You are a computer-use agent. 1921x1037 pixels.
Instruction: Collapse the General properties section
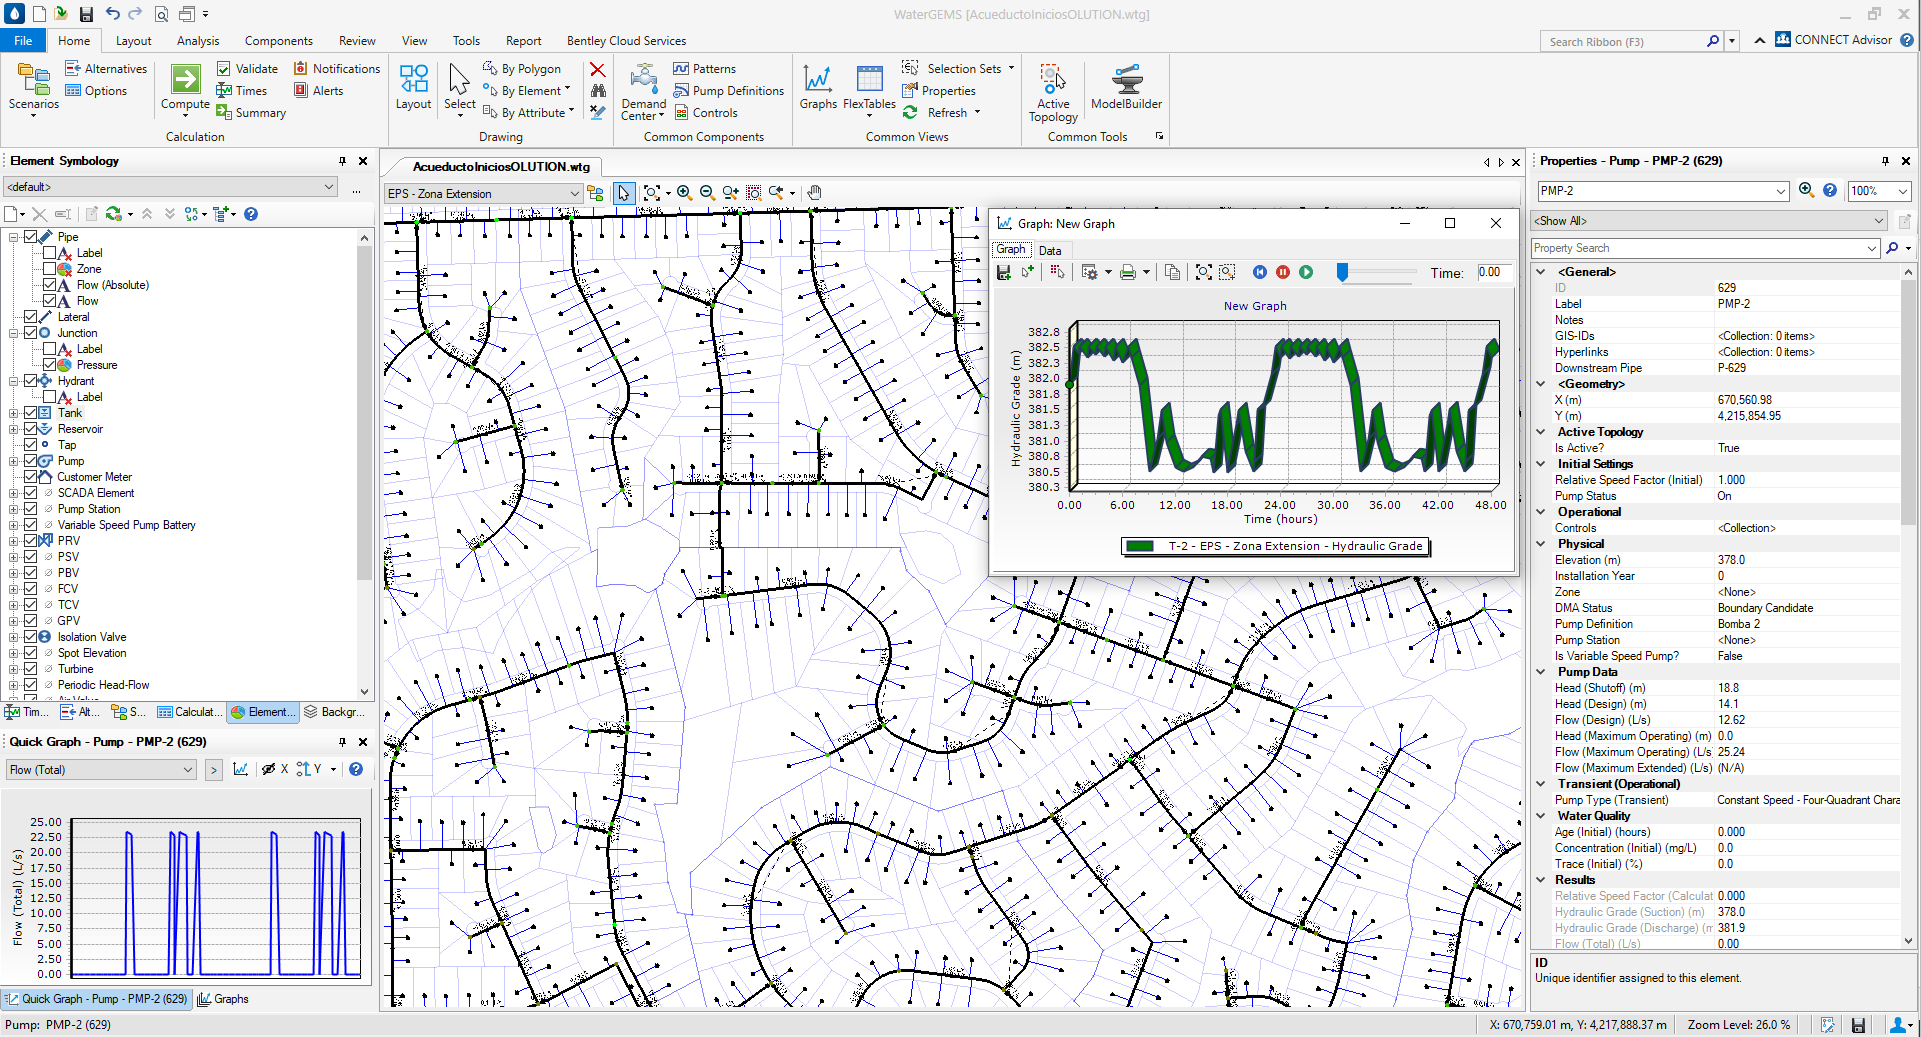pyautogui.click(x=1541, y=272)
